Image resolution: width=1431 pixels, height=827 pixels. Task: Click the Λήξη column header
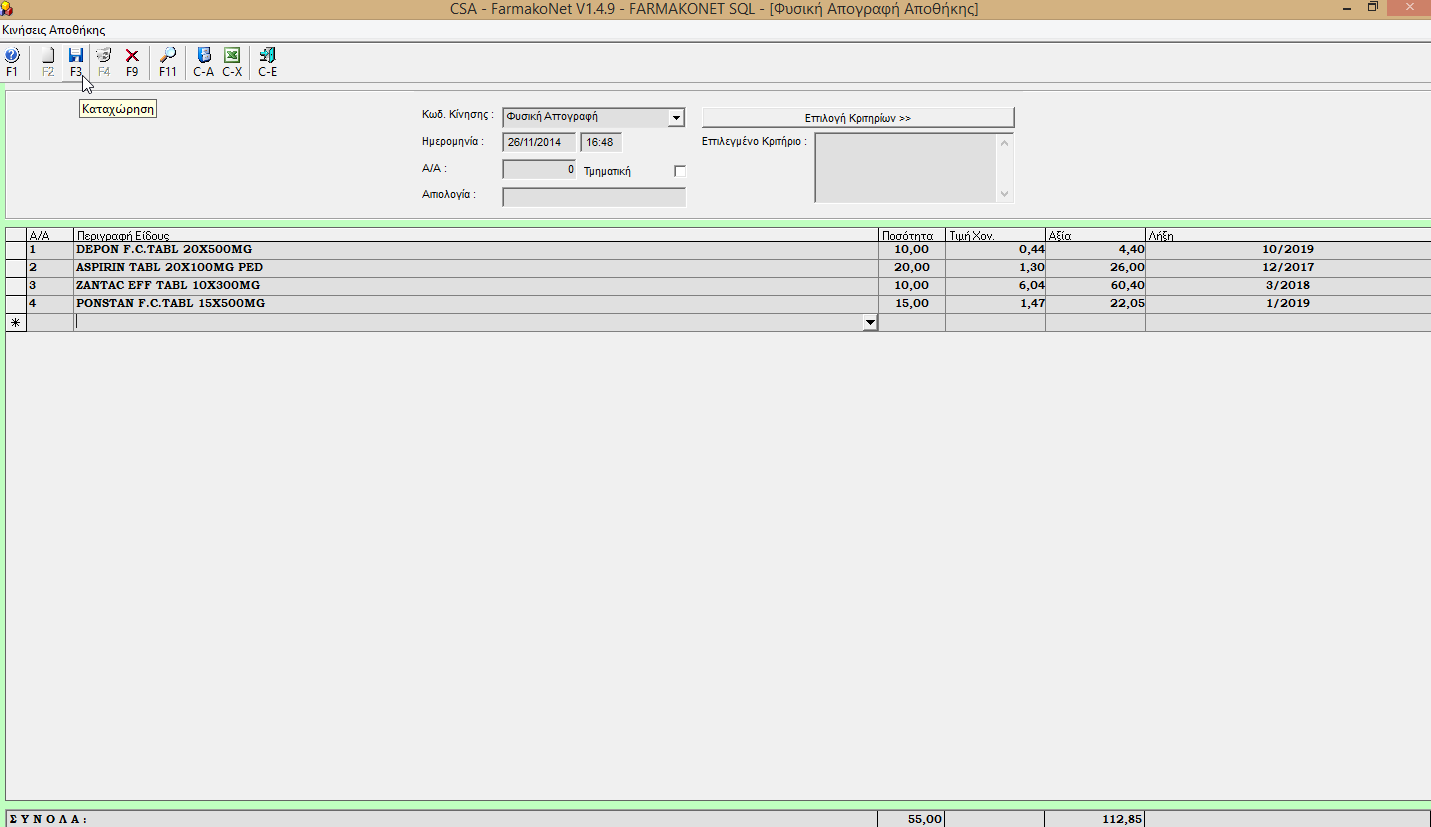click(x=1288, y=235)
